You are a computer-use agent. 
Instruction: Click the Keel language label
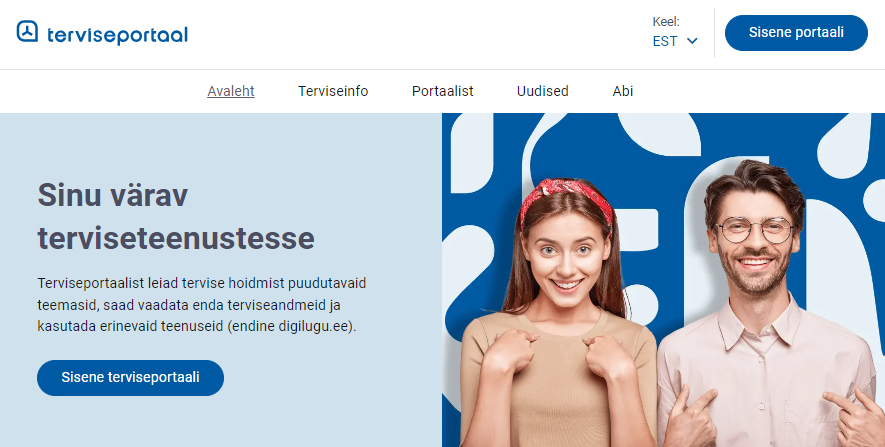[666, 21]
